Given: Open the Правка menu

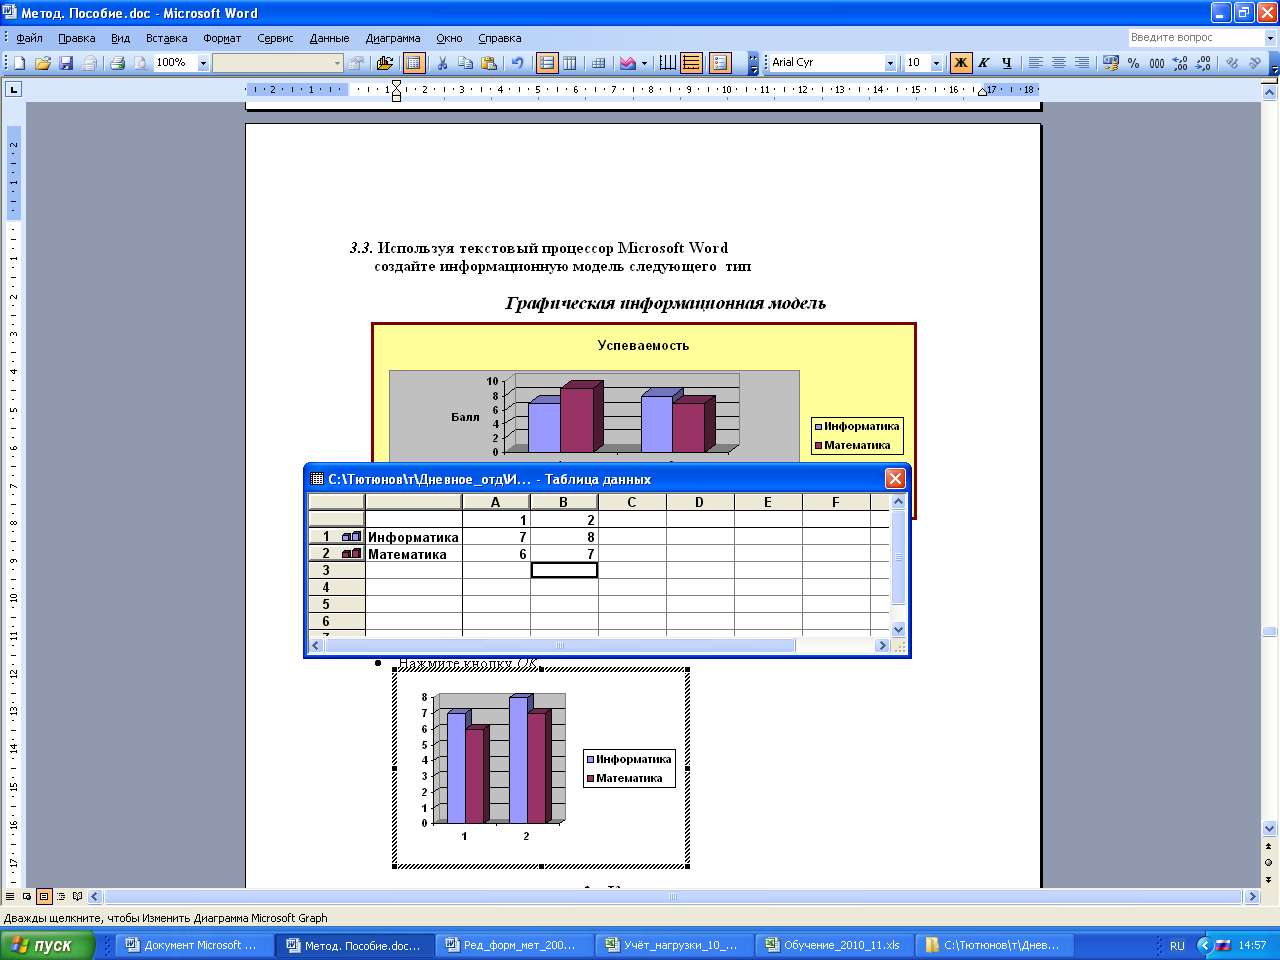Looking at the screenshot, I should pyautogui.click(x=77, y=38).
